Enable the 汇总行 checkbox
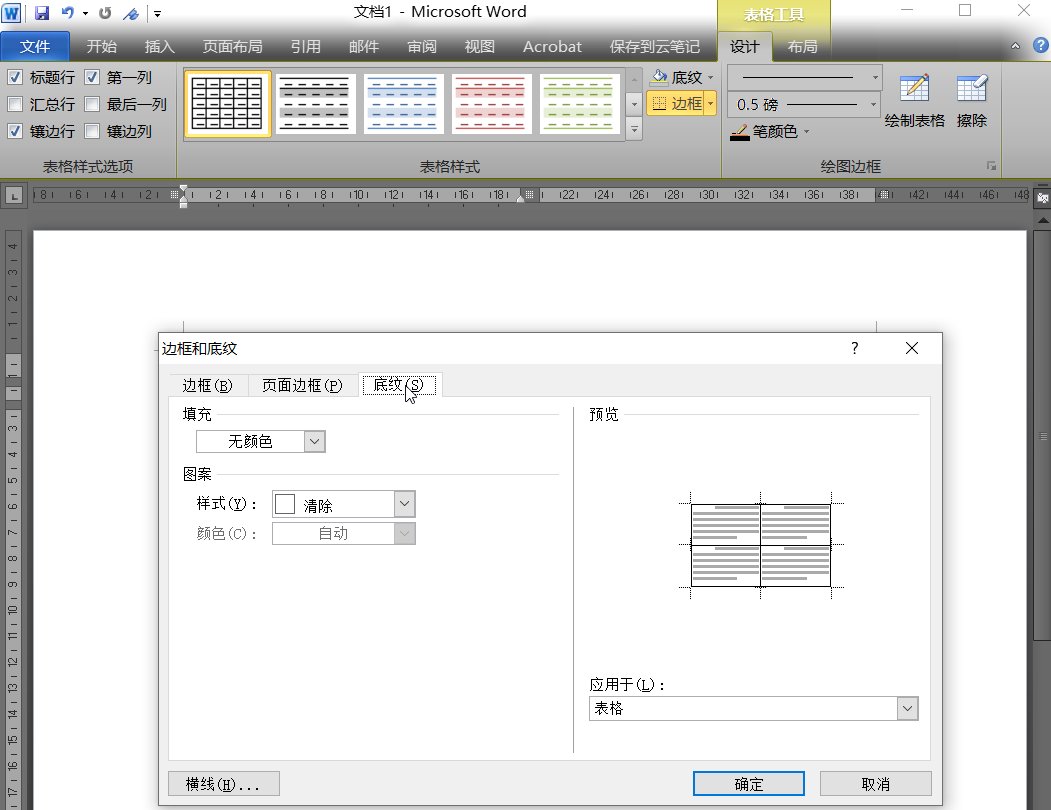The width and height of the screenshot is (1051, 810). pyautogui.click(x=14, y=104)
